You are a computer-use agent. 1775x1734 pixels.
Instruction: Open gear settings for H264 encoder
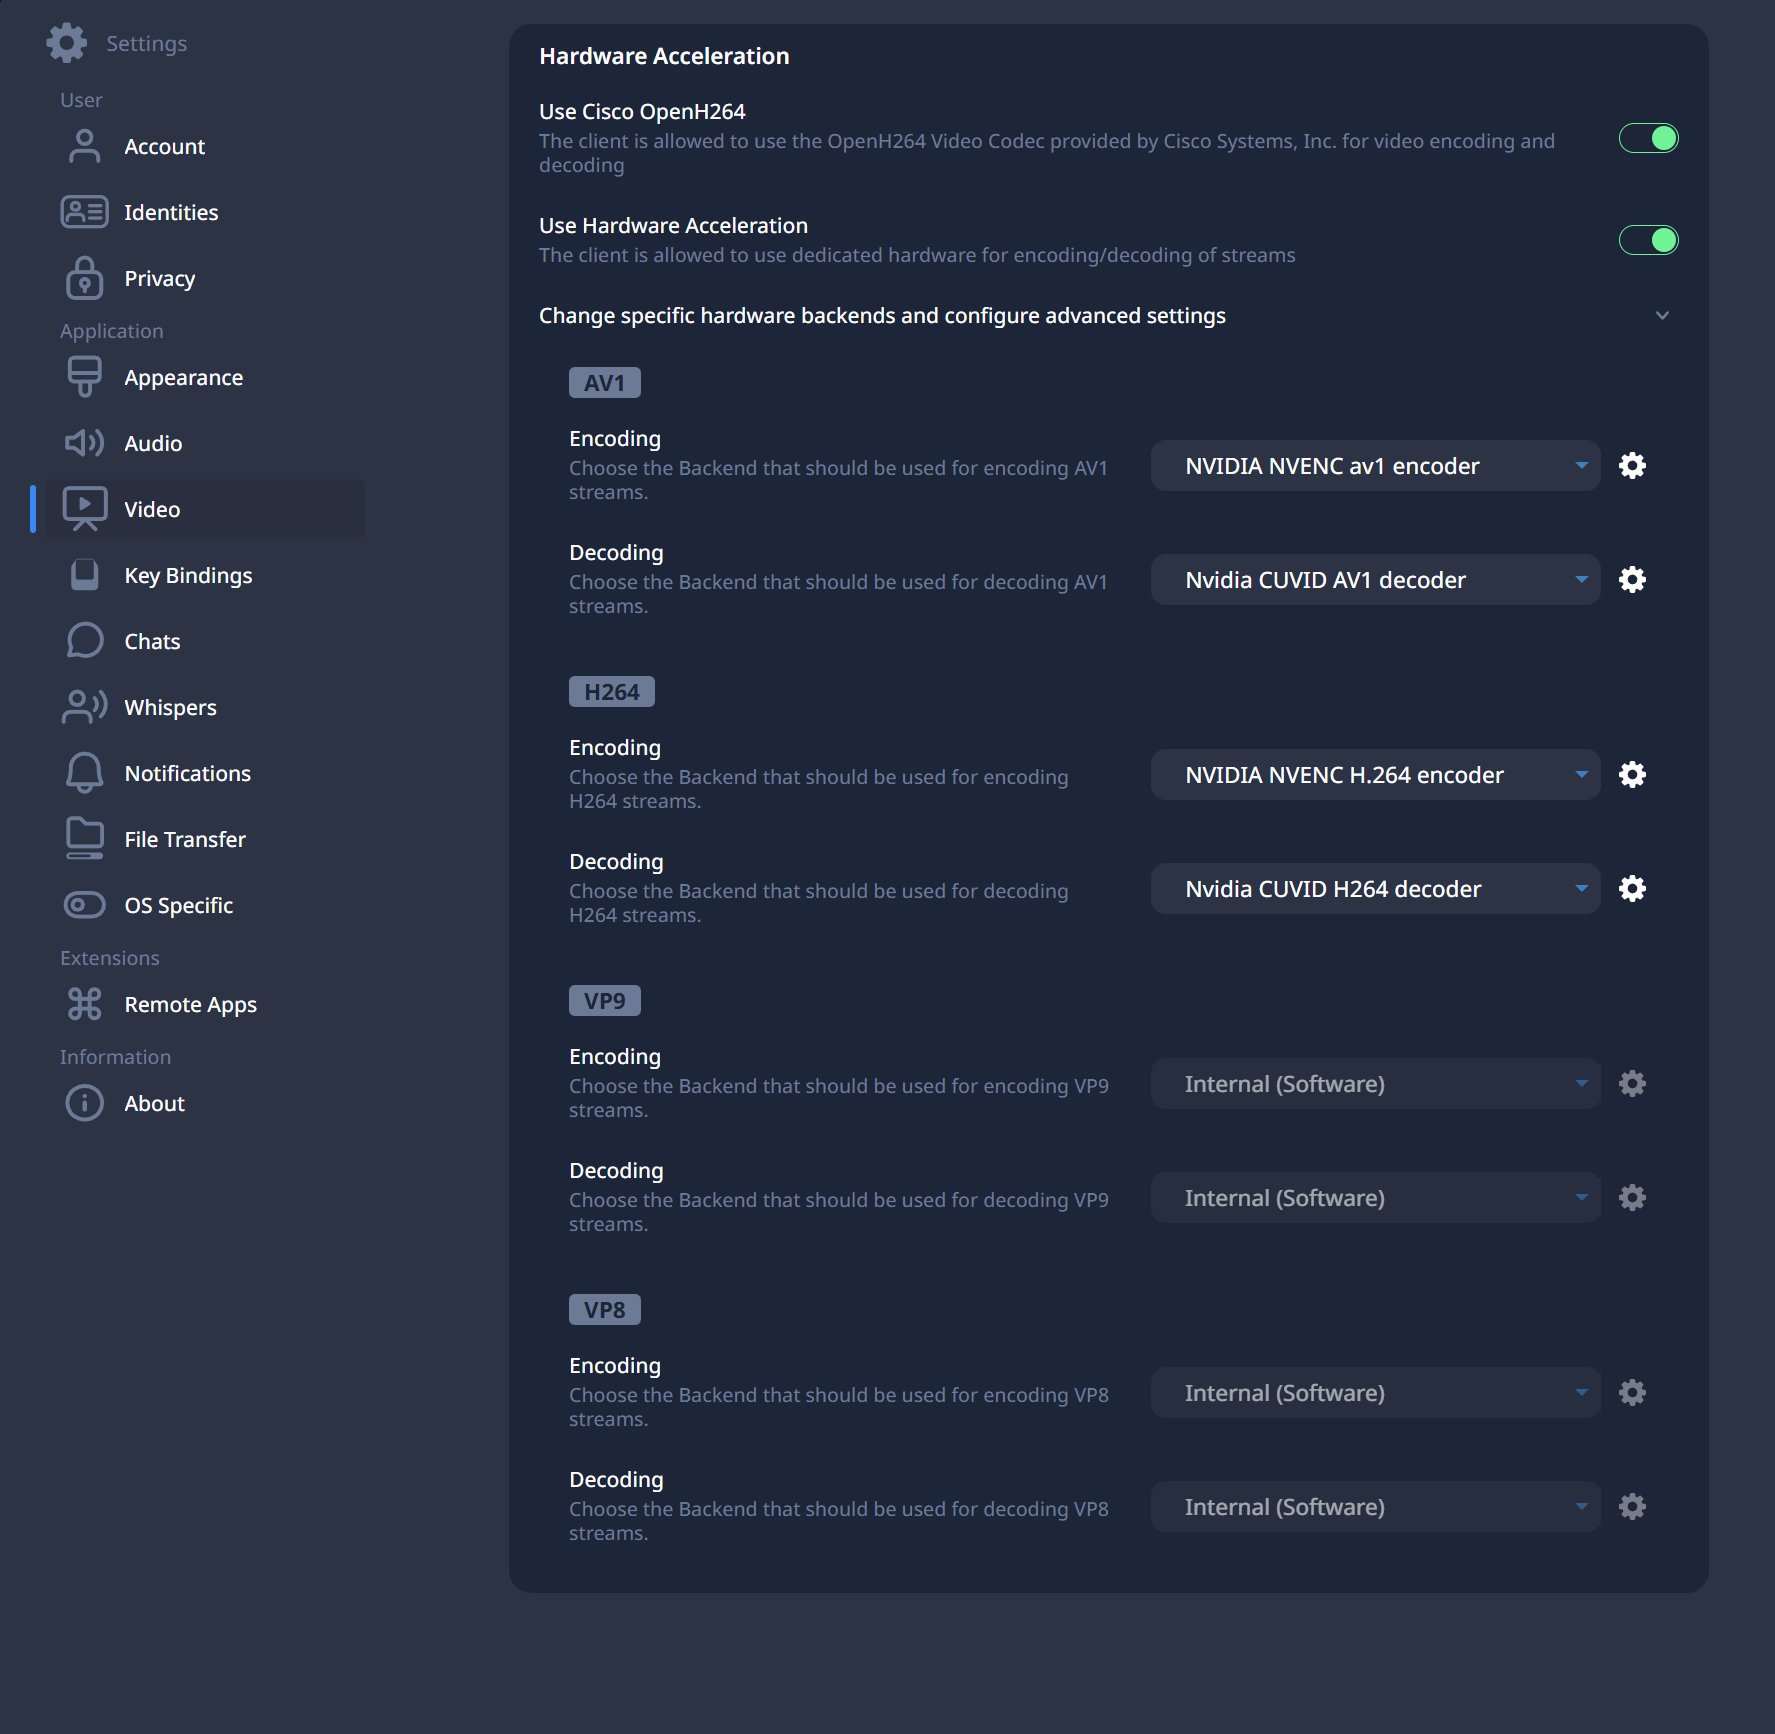(x=1632, y=775)
